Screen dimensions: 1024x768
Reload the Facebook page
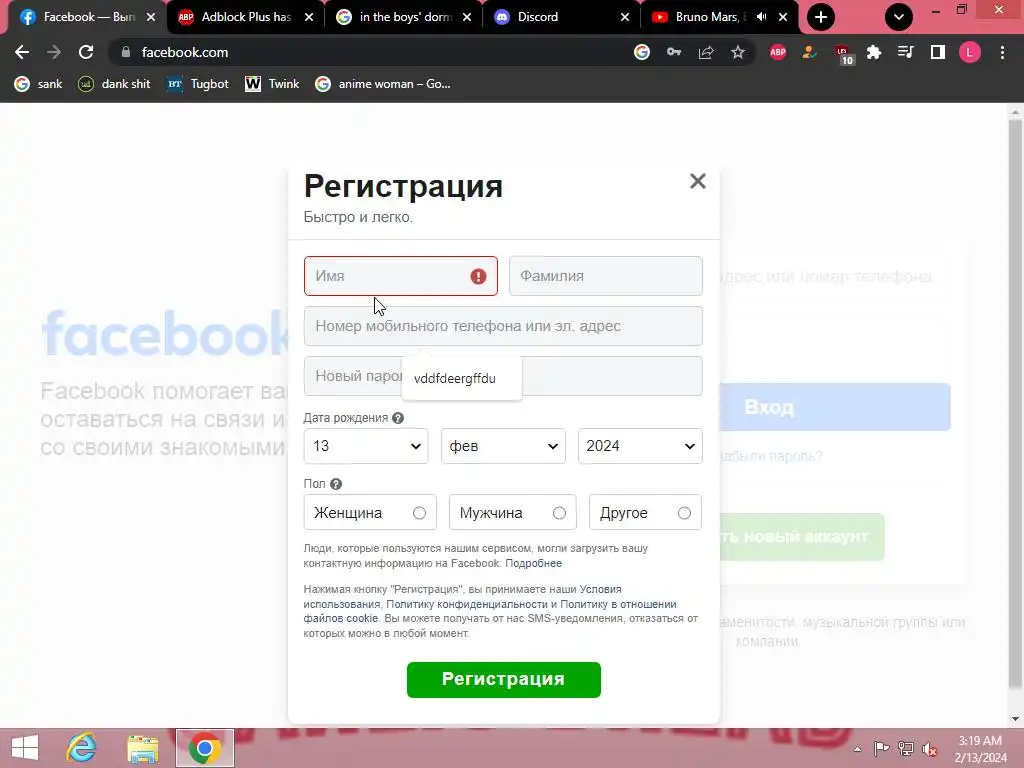[86, 52]
